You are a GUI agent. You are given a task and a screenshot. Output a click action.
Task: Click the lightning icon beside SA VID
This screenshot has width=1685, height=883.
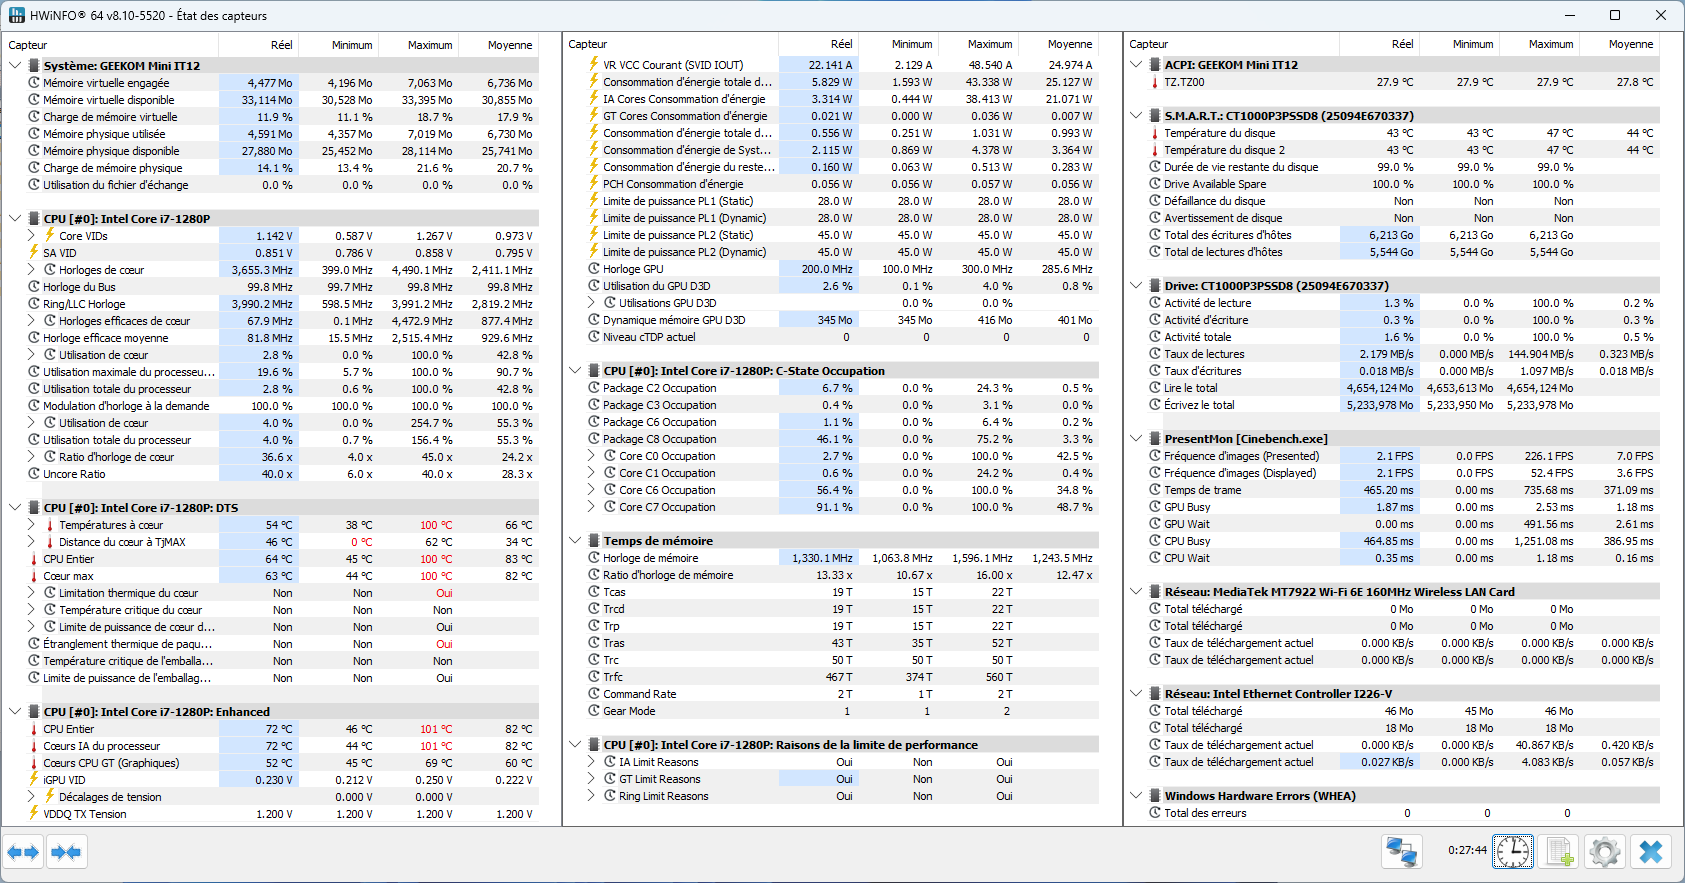tap(34, 253)
